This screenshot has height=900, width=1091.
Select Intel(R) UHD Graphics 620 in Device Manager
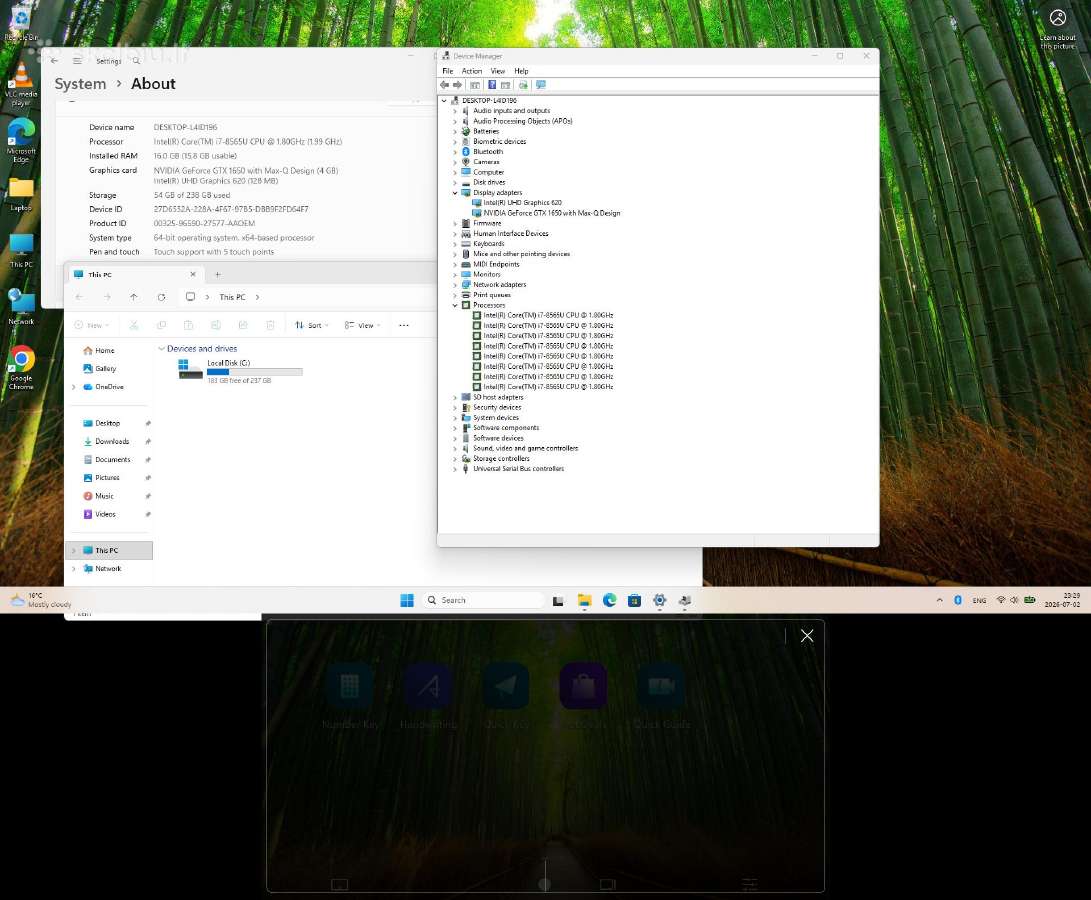click(x=517, y=203)
